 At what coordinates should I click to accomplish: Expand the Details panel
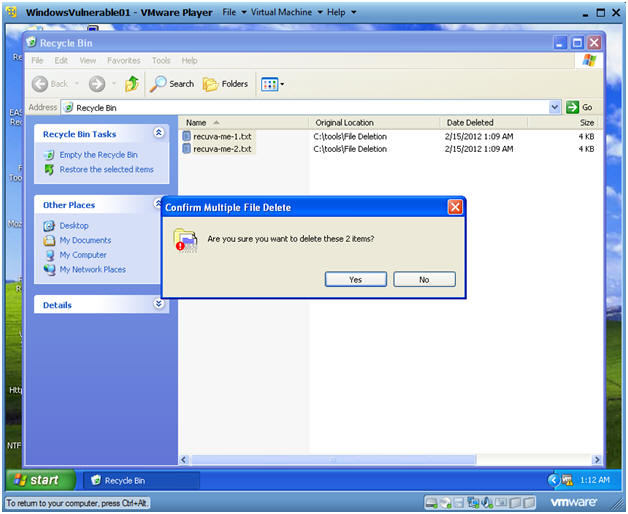pyautogui.click(x=159, y=304)
